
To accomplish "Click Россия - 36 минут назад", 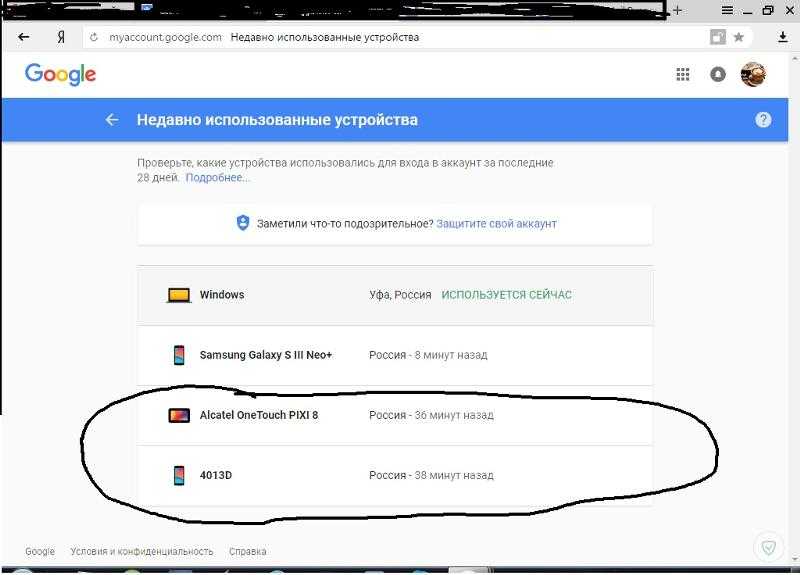I will [x=431, y=415].
